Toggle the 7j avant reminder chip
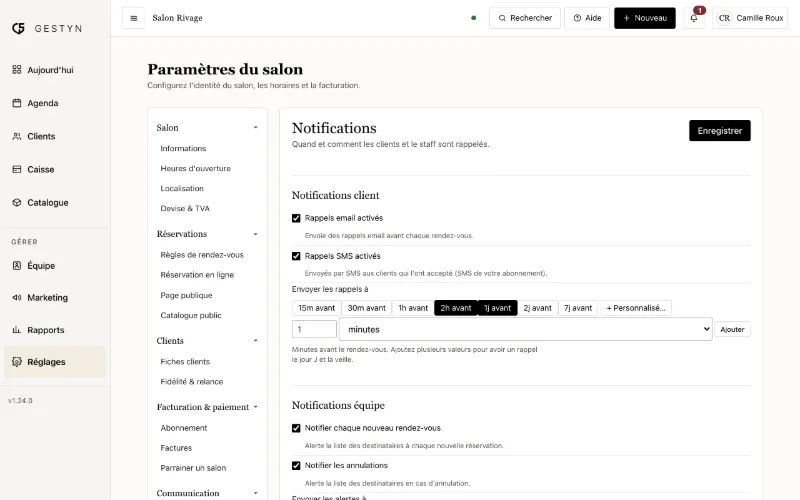 point(578,308)
